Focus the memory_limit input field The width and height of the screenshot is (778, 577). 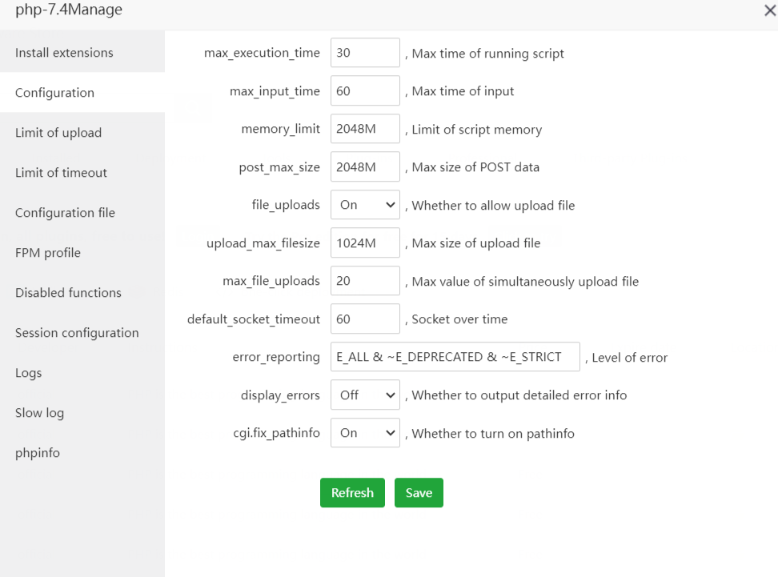pyautogui.click(x=365, y=129)
